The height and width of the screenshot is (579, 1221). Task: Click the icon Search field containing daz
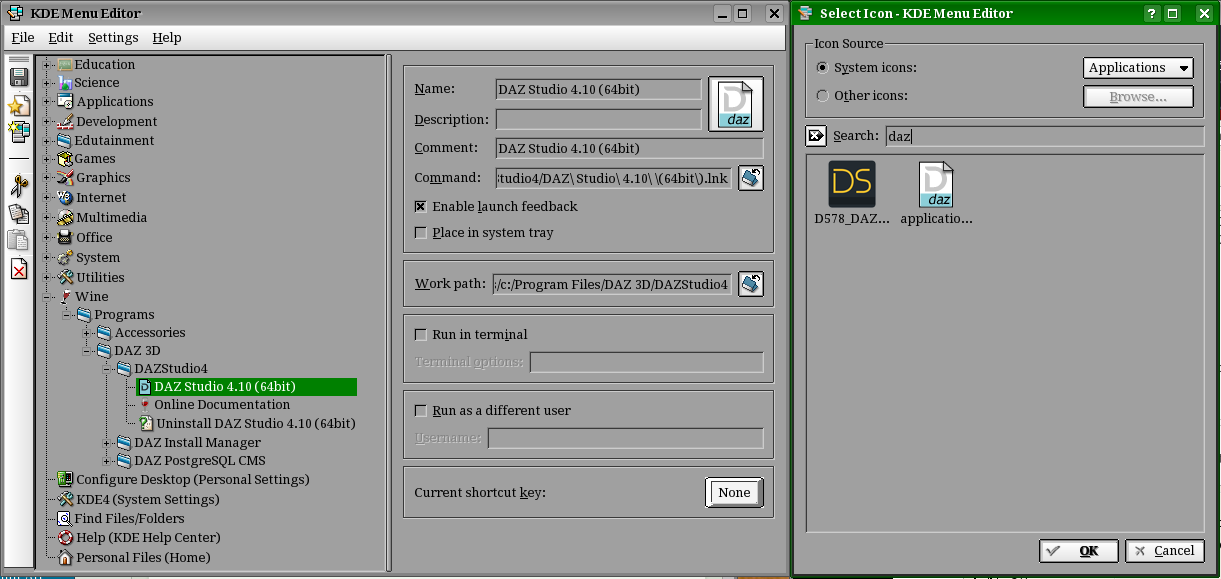[1044, 136]
